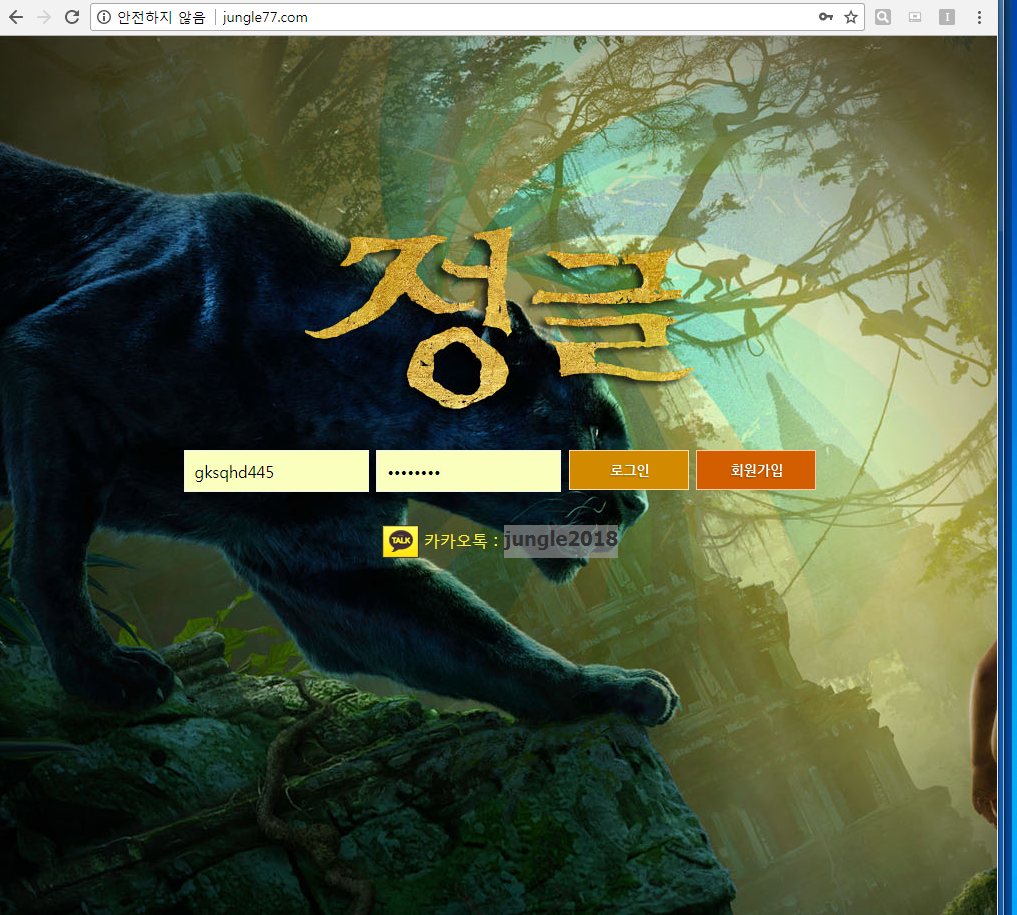1017x915 pixels.
Task: Reload the jungle77.com page
Action: click(x=72, y=18)
